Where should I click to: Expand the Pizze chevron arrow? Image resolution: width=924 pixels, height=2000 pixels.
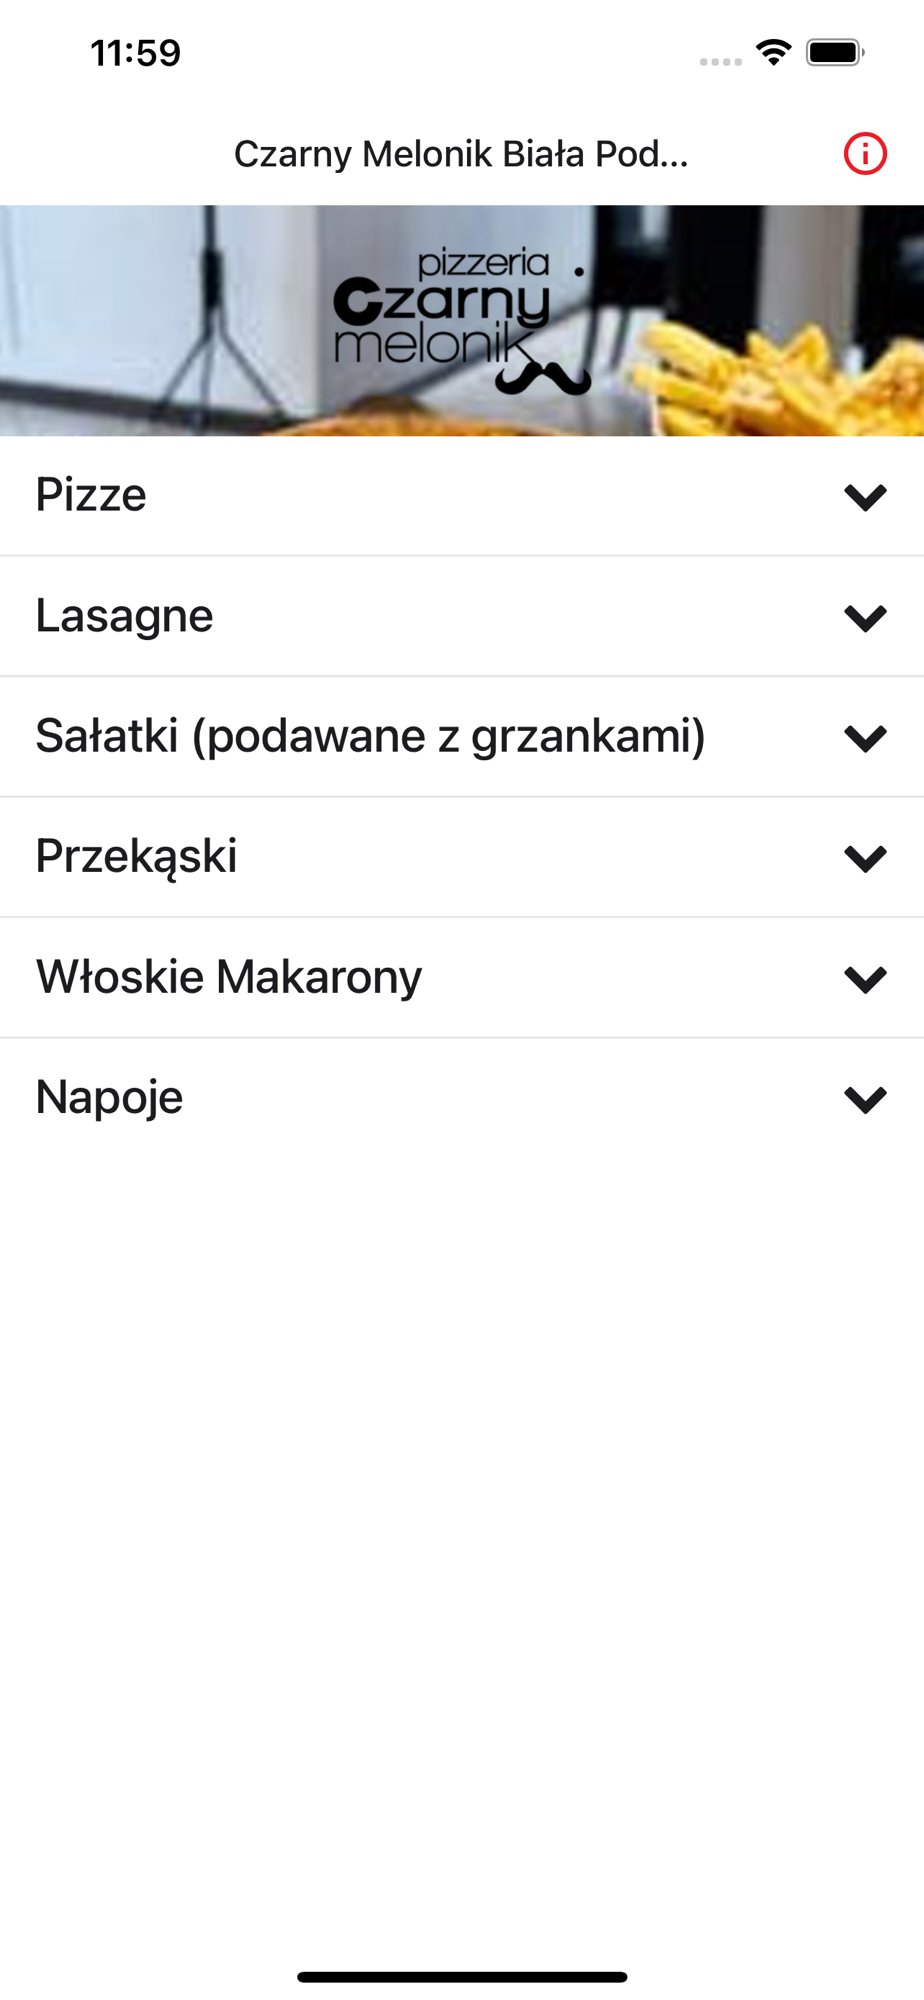tap(865, 497)
